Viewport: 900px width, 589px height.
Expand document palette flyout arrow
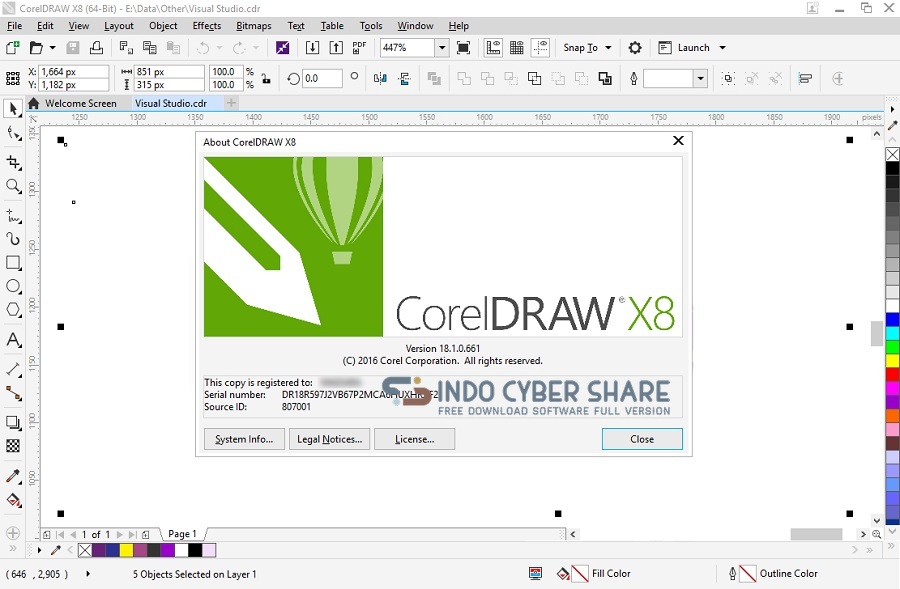tap(39, 551)
